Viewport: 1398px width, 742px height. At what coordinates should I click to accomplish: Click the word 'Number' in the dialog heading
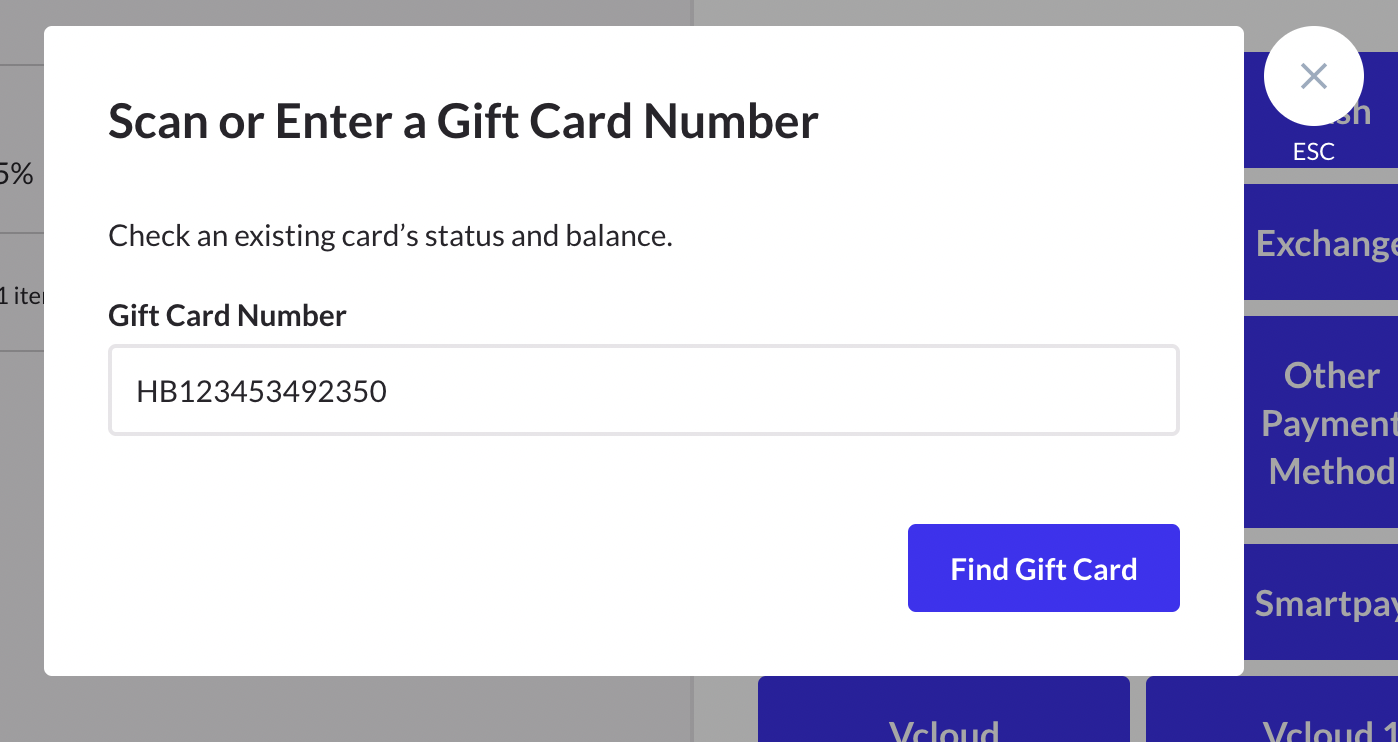point(731,121)
